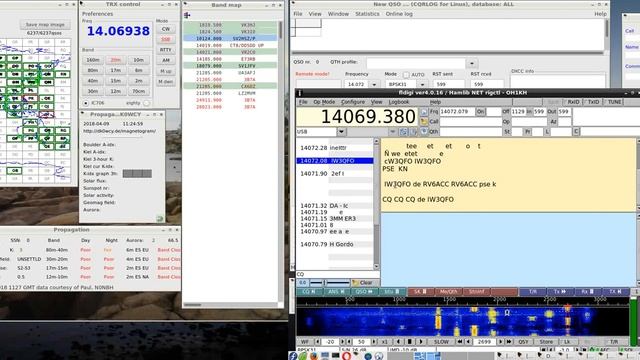640x360 pixels.
Task: Jump the fldigi cursor frequency up fast
Action: point(509,342)
